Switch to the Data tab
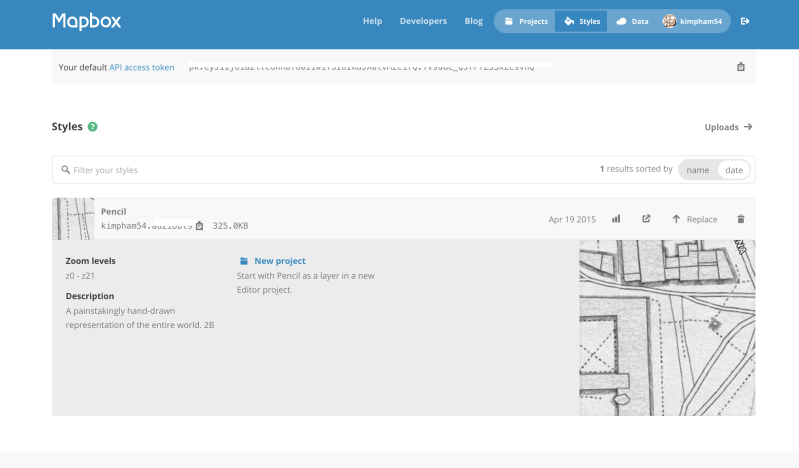 pos(632,21)
